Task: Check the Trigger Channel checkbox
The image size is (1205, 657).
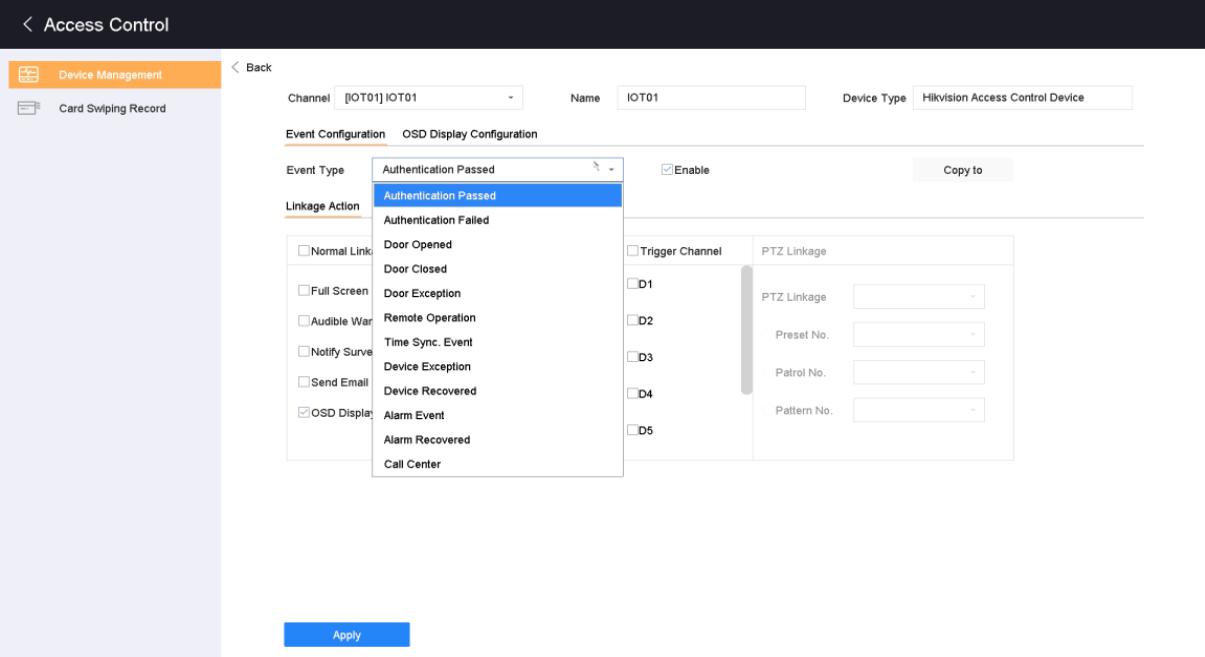Action: [633, 251]
